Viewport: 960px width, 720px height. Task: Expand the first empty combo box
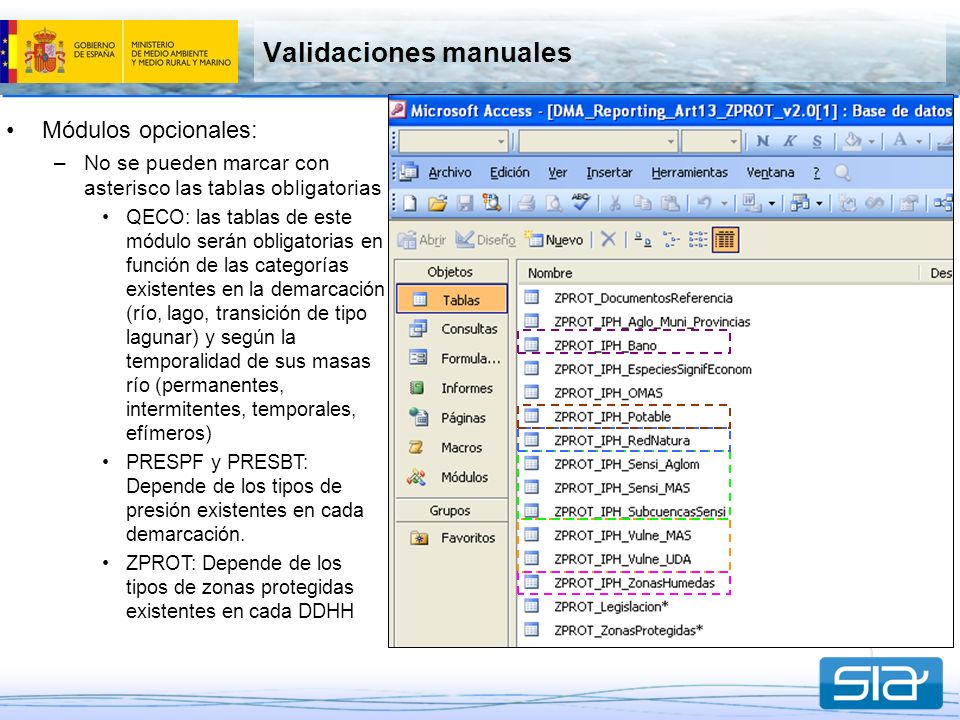[x=501, y=142]
